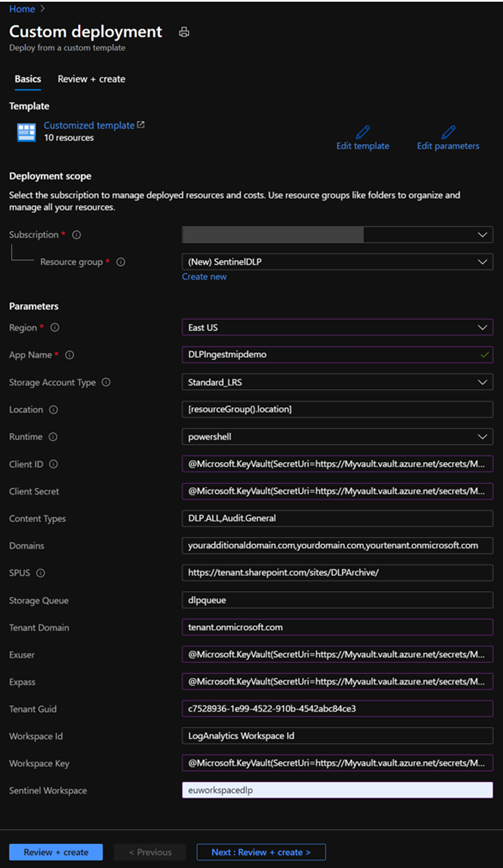Click the info icon next to Storage Account Type
Image resolution: width=503 pixels, height=868 pixels.
click(106, 383)
